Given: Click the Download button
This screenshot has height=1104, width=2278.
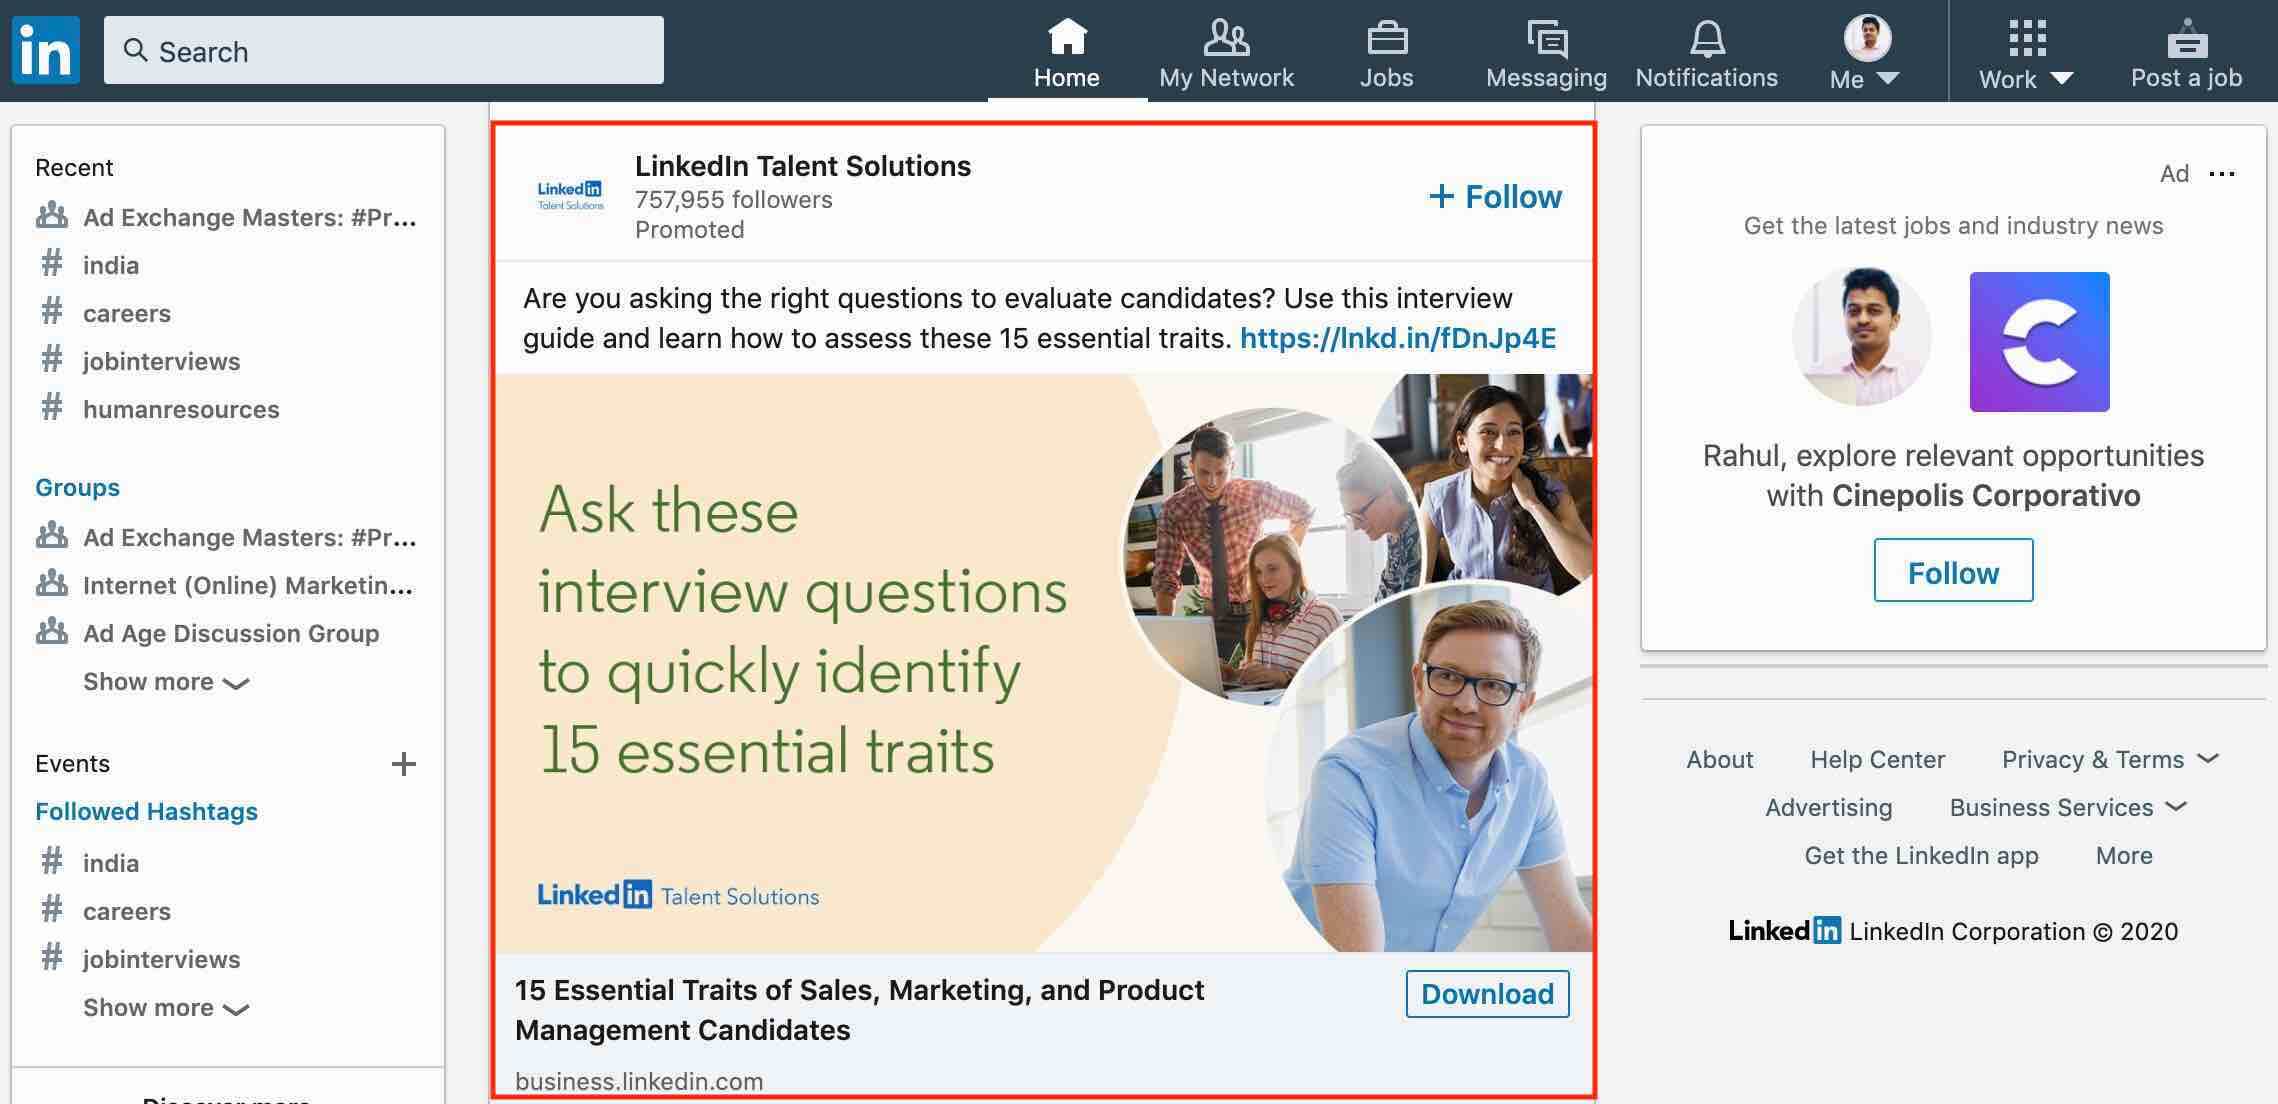Looking at the screenshot, I should pyautogui.click(x=1487, y=994).
